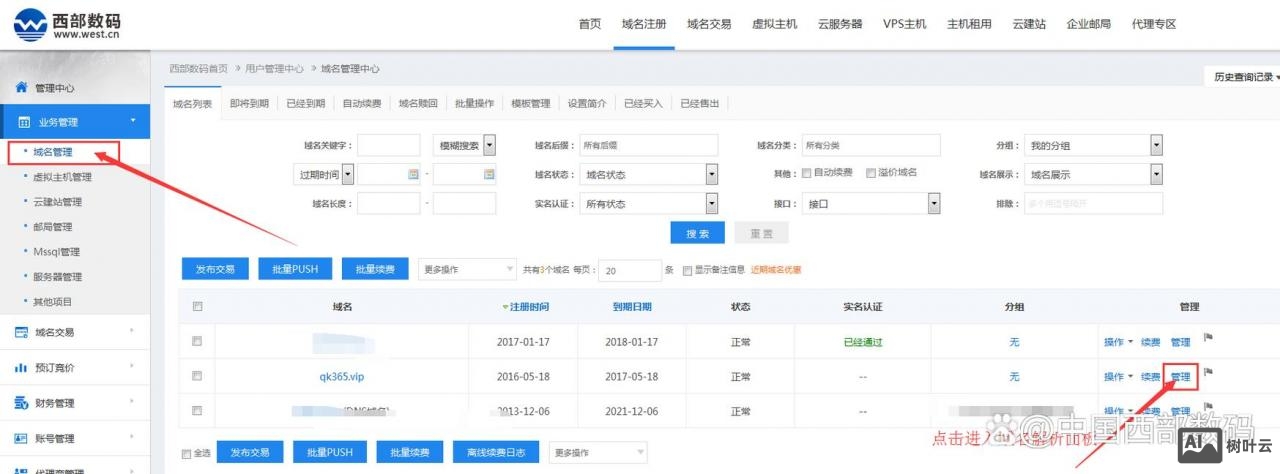
Task: Click the upper 批量PUSH button
Action: point(295,269)
